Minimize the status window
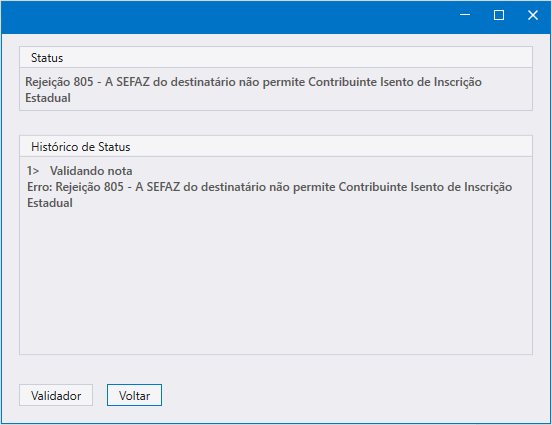The width and height of the screenshot is (552, 425). click(465, 15)
